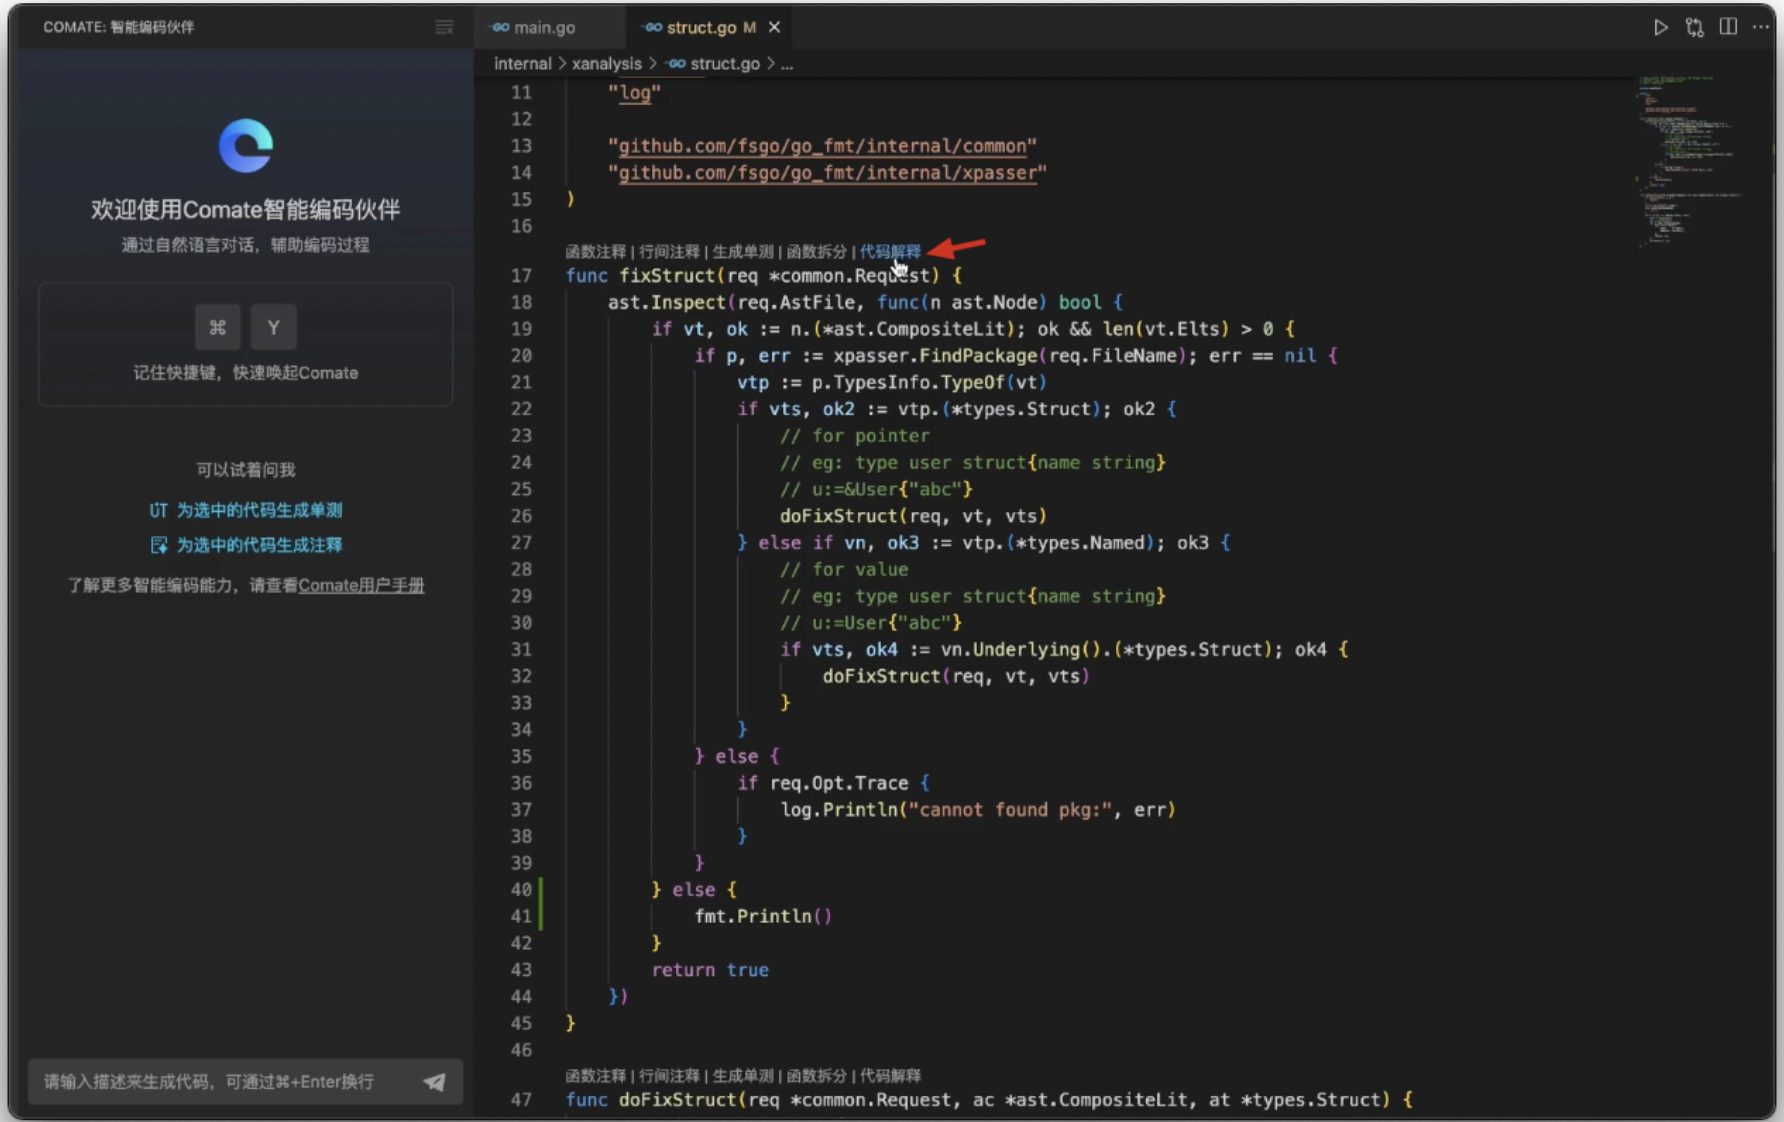Click 行间注释 above fixStruct
Viewport: 1784px width, 1122px height.
(669, 252)
